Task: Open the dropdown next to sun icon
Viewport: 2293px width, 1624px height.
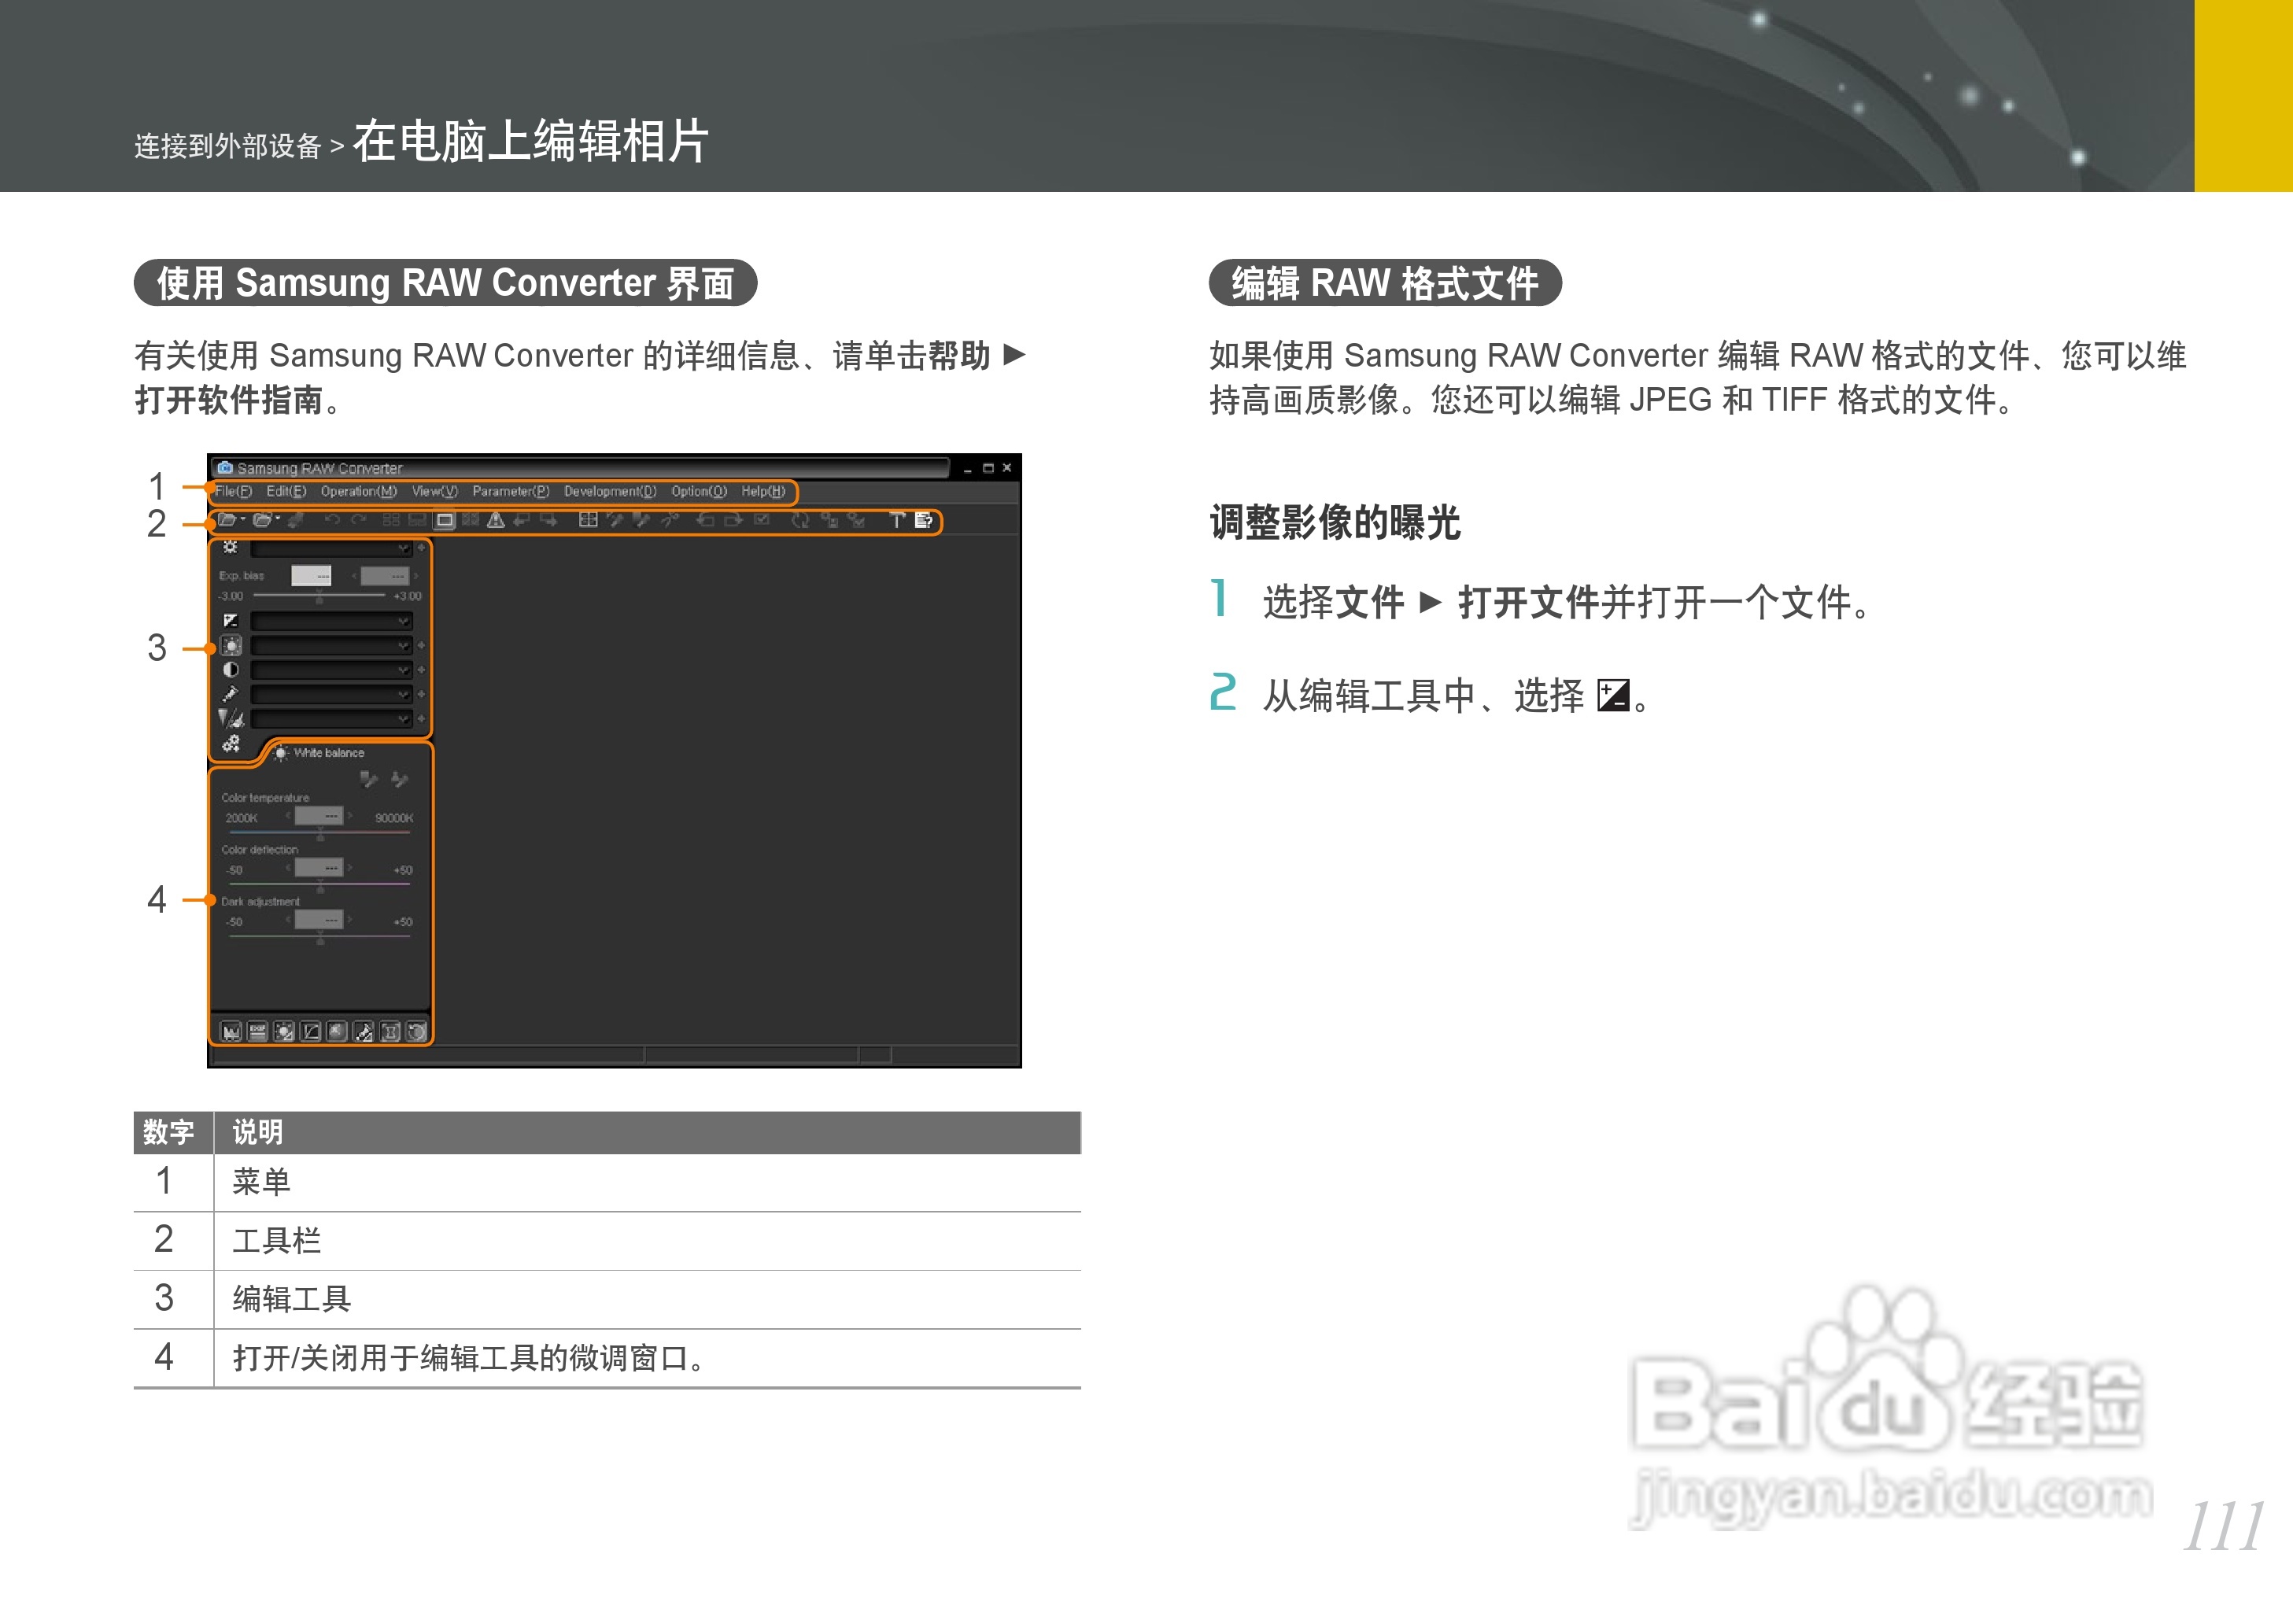Action: pos(403,548)
